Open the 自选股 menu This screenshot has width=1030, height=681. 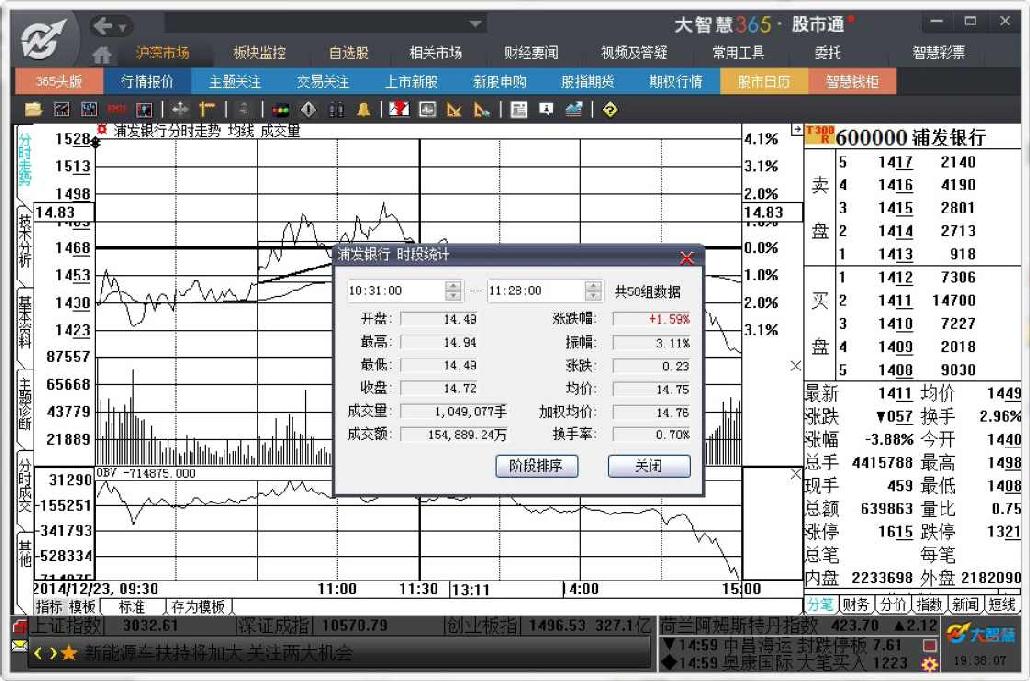[x=349, y=53]
